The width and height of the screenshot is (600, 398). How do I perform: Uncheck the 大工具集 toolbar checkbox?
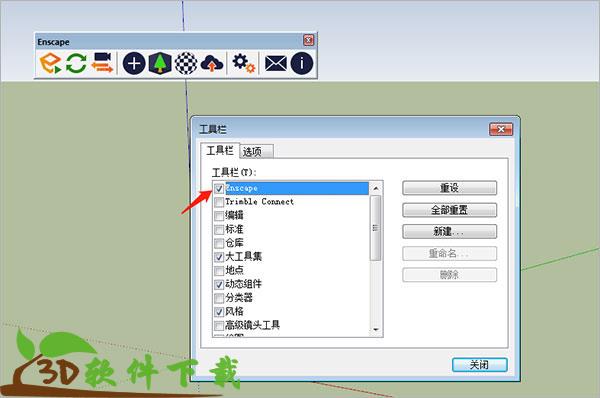[x=219, y=257]
